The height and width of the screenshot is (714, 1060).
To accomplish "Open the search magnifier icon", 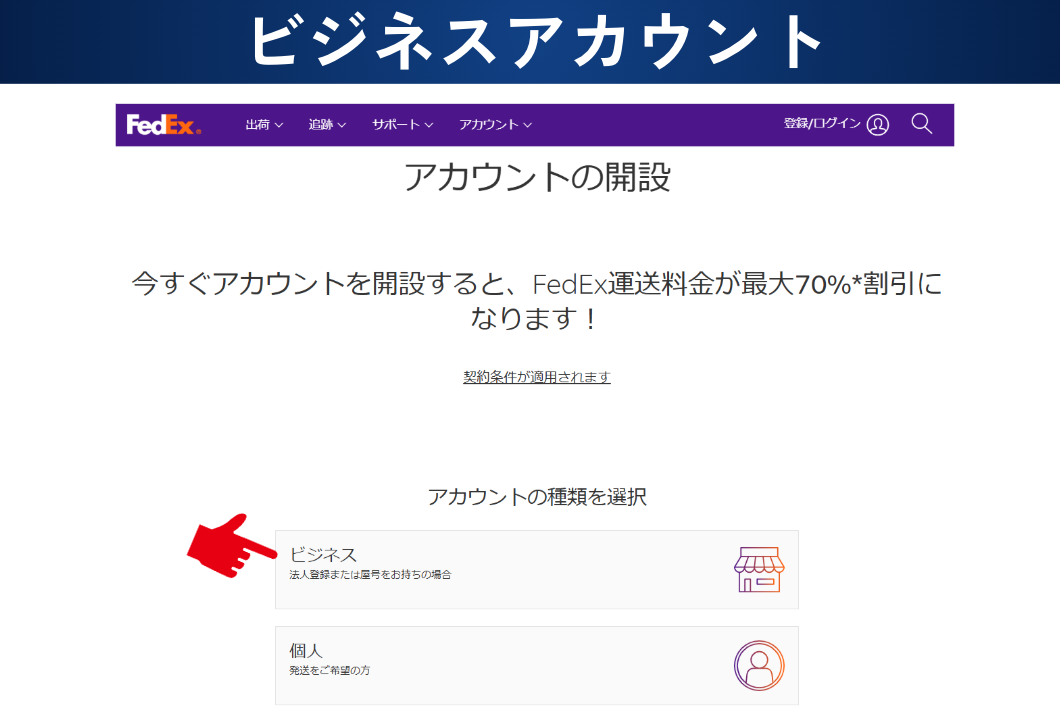I will [921, 124].
